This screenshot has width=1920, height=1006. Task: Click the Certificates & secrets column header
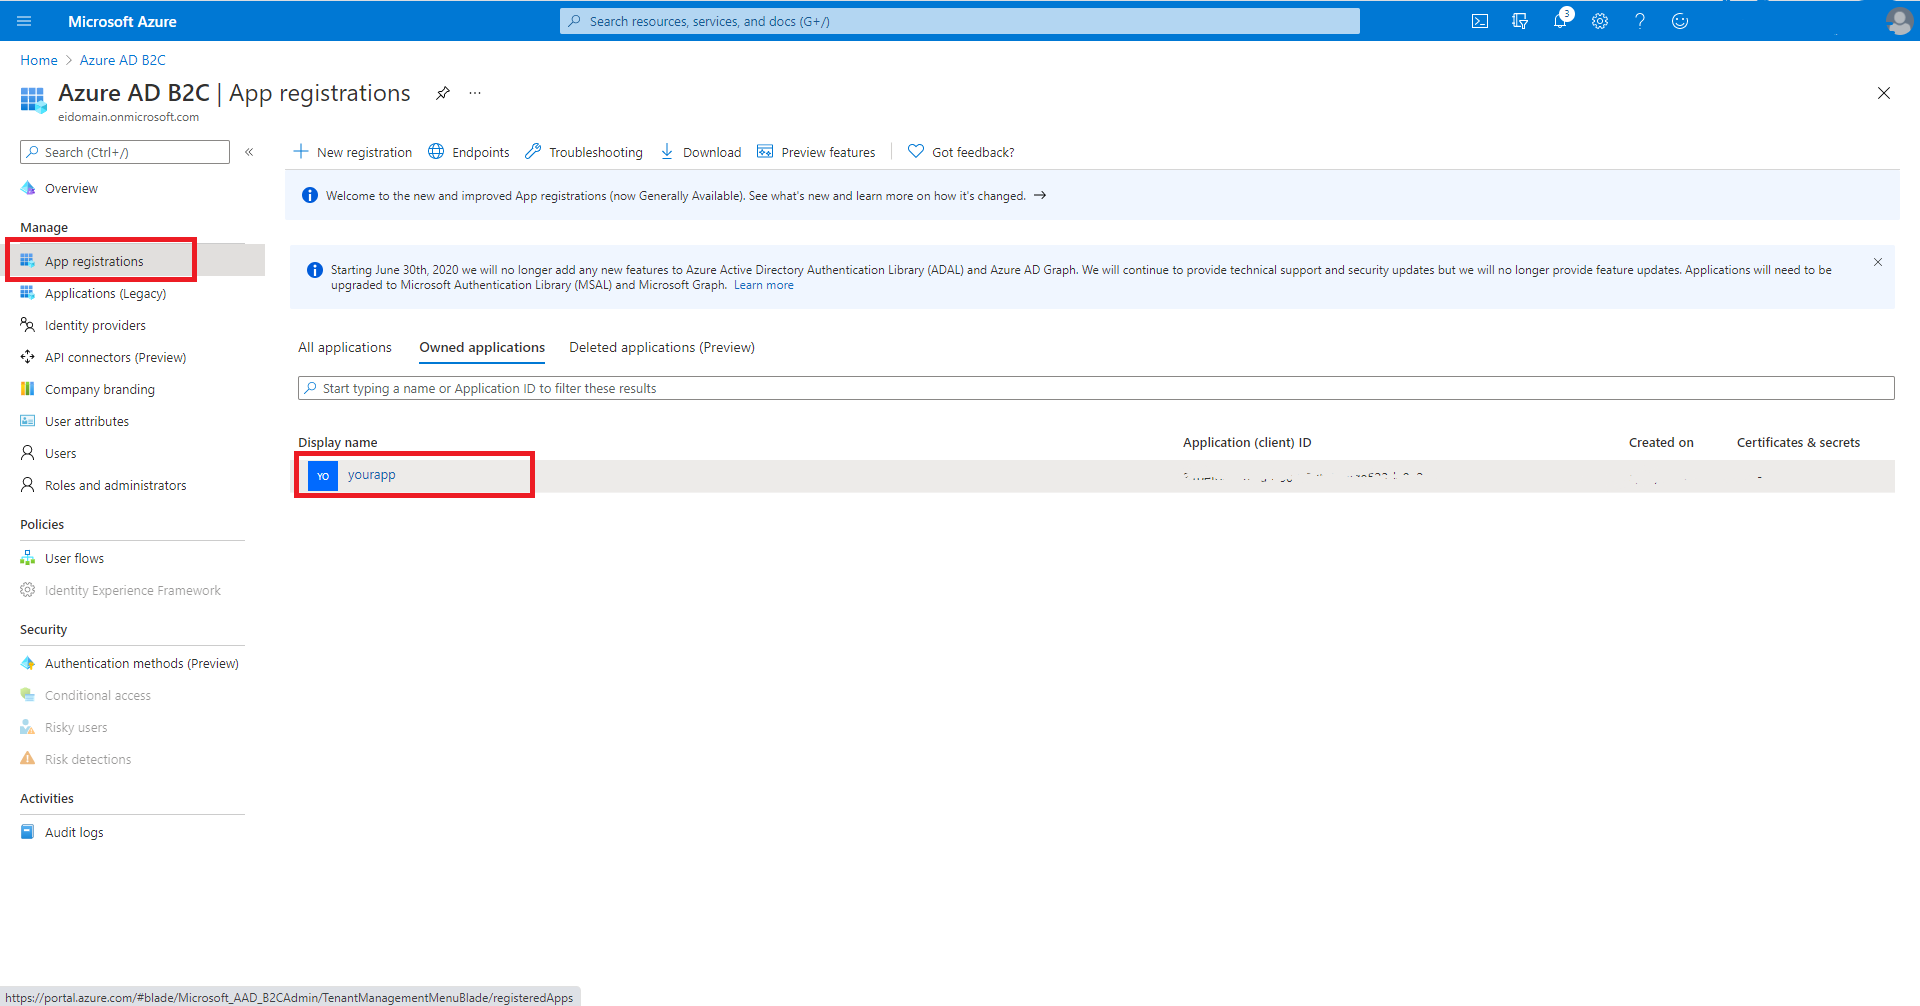pyautogui.click(x=1798, y=442)
